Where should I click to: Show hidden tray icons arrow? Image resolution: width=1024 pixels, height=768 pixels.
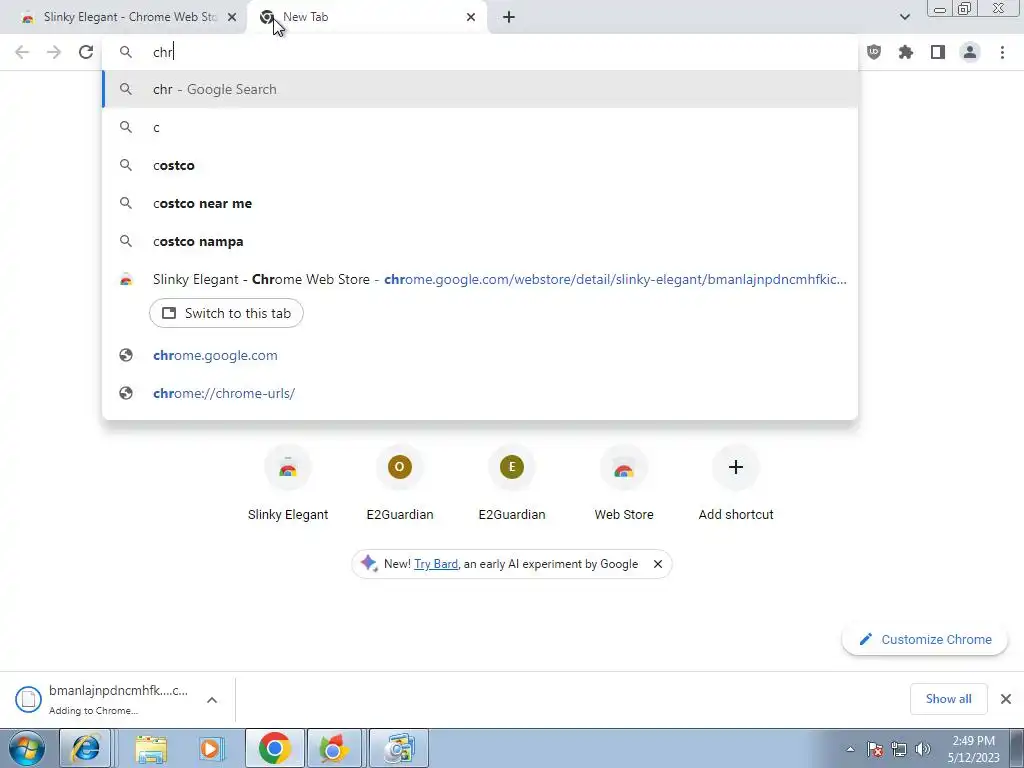(850, 749)
